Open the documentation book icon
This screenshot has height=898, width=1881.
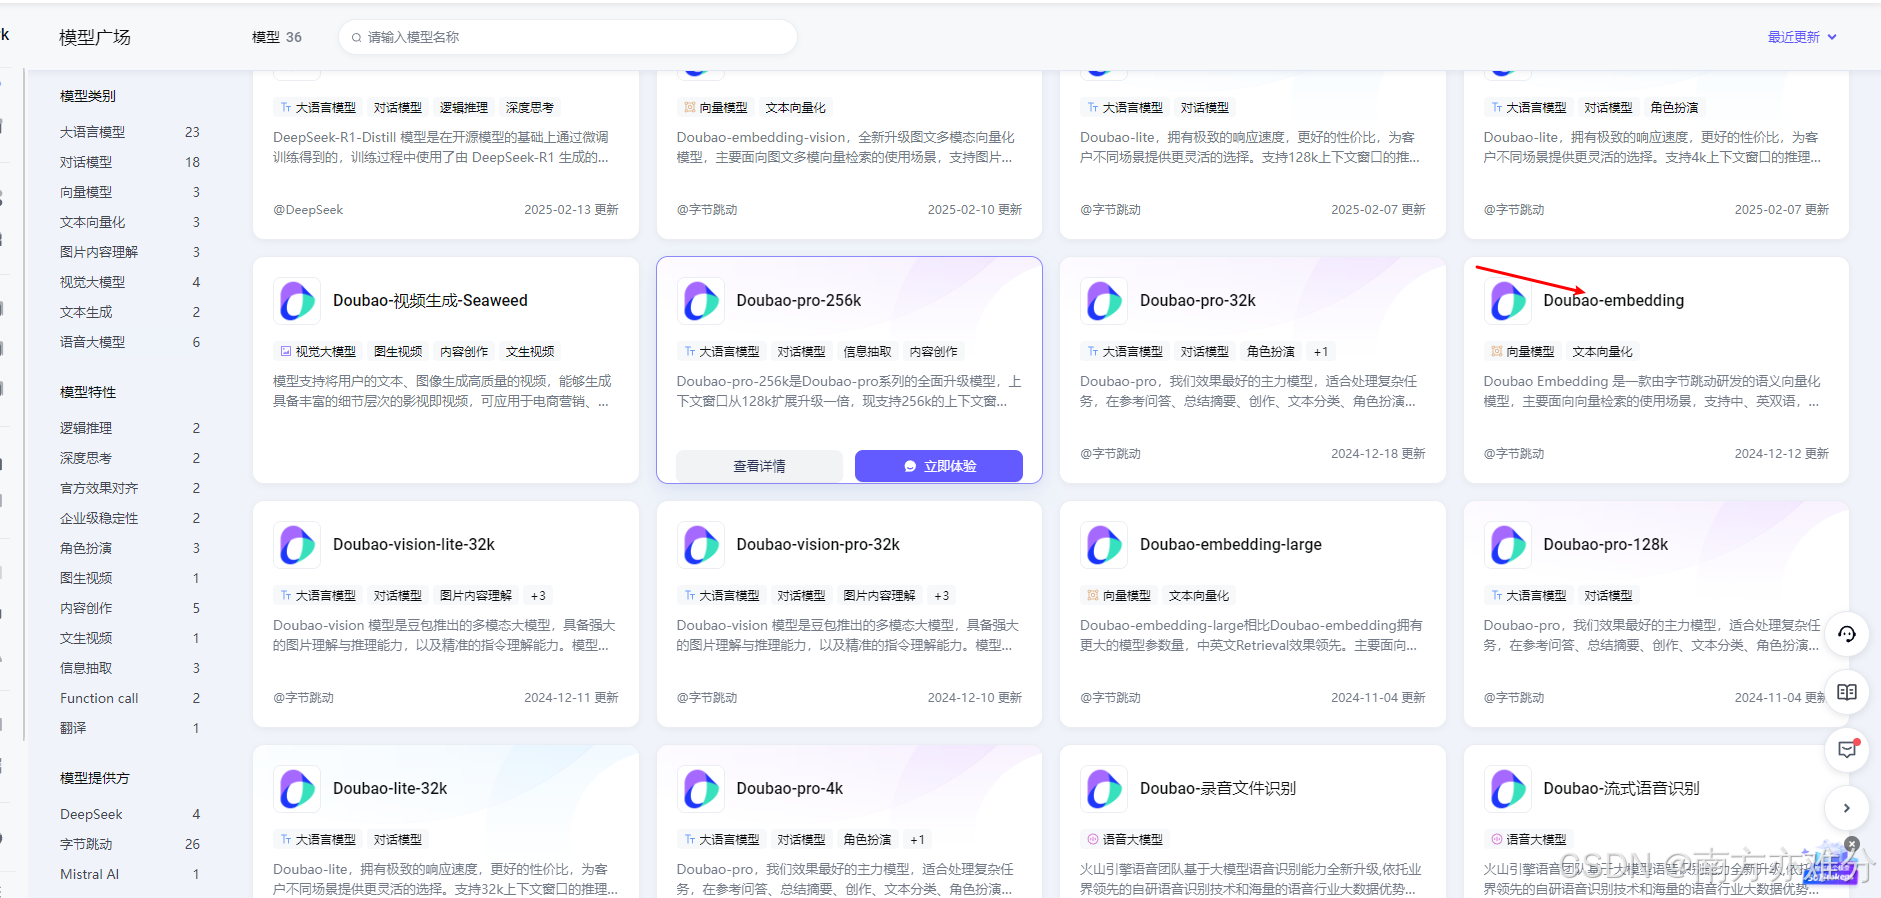tap(1847, 692)
